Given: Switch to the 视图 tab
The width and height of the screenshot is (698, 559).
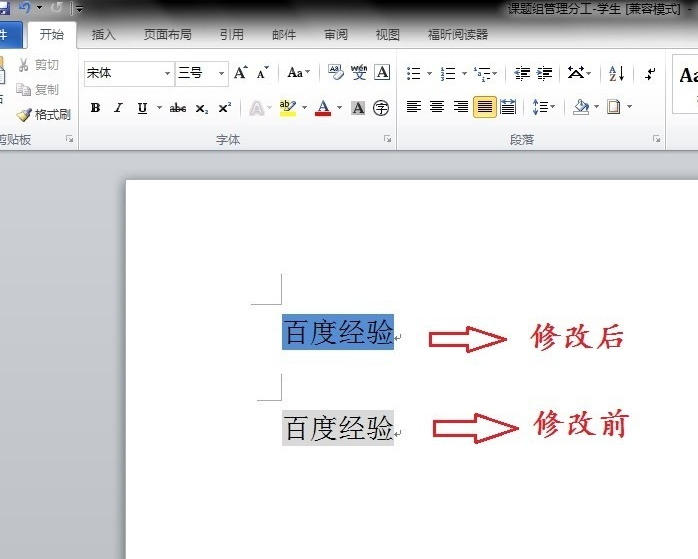Looking at the screenshot, I should click(387, 34).
